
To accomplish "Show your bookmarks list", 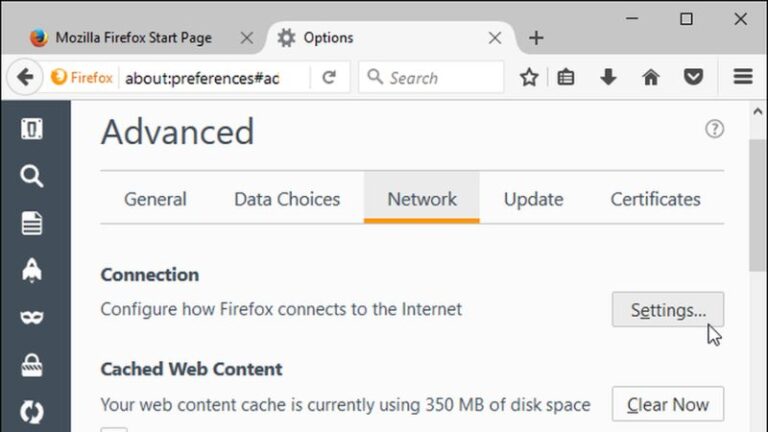I will (x=566, y=77).
